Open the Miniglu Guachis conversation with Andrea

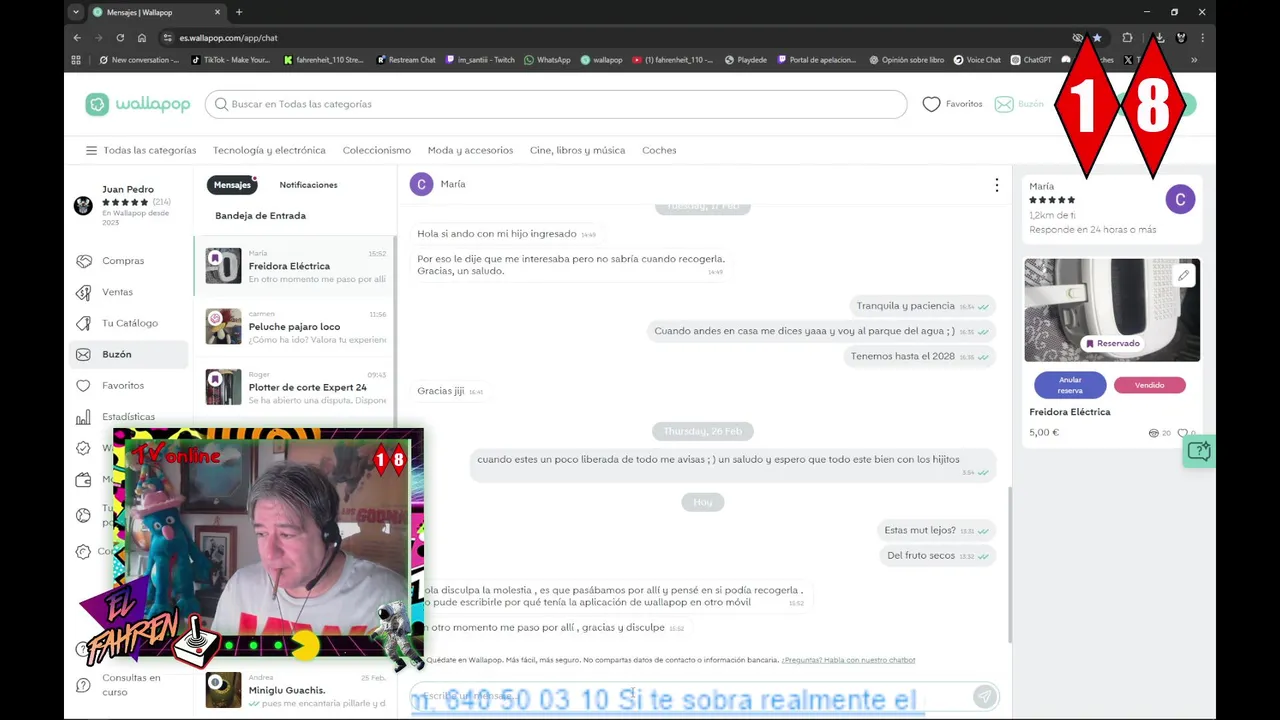[x=295, y=690]
